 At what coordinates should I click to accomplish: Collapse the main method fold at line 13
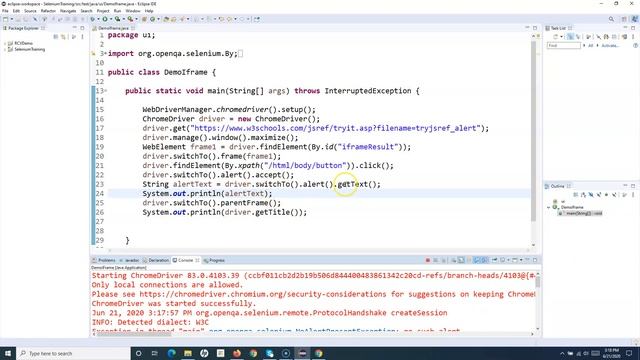[106, 91]
